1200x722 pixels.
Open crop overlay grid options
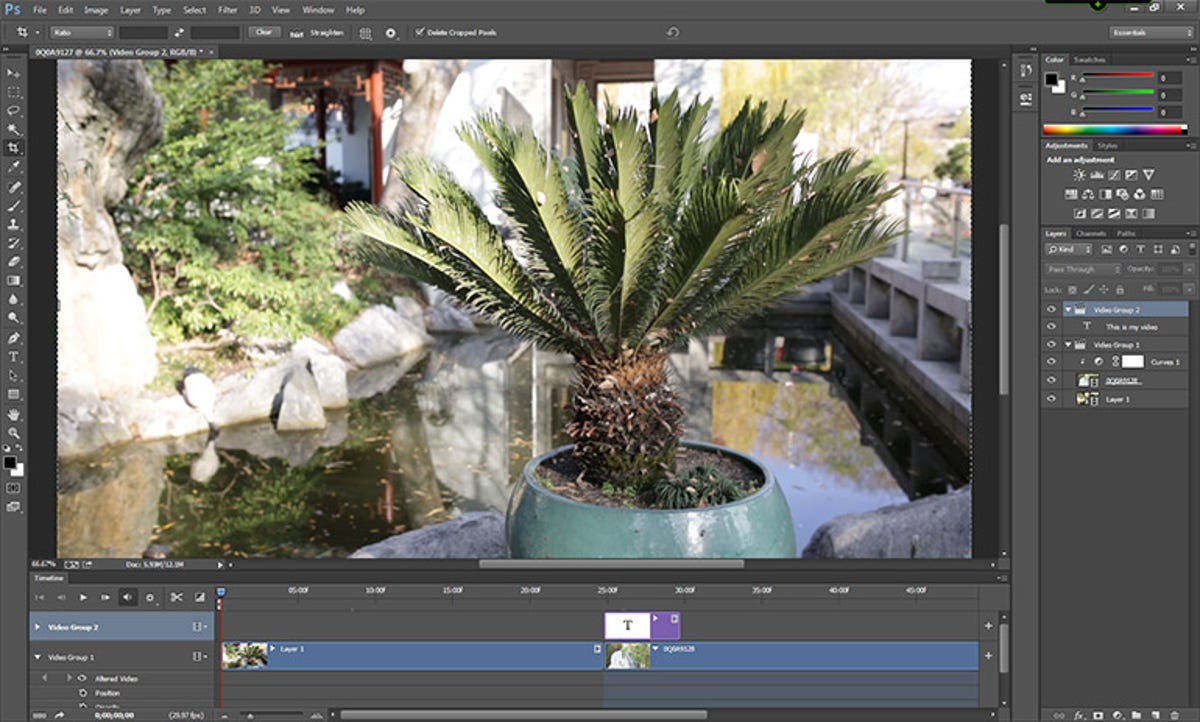click(366, 32)
